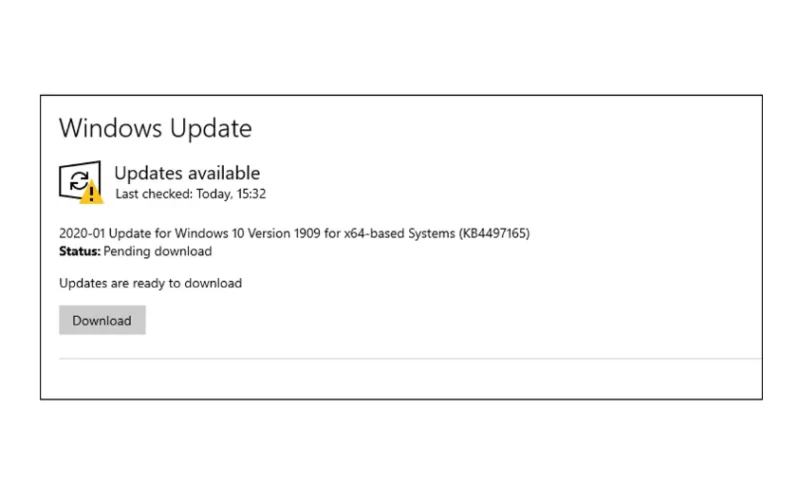Click the bold Status label

[x=80, y=251]
